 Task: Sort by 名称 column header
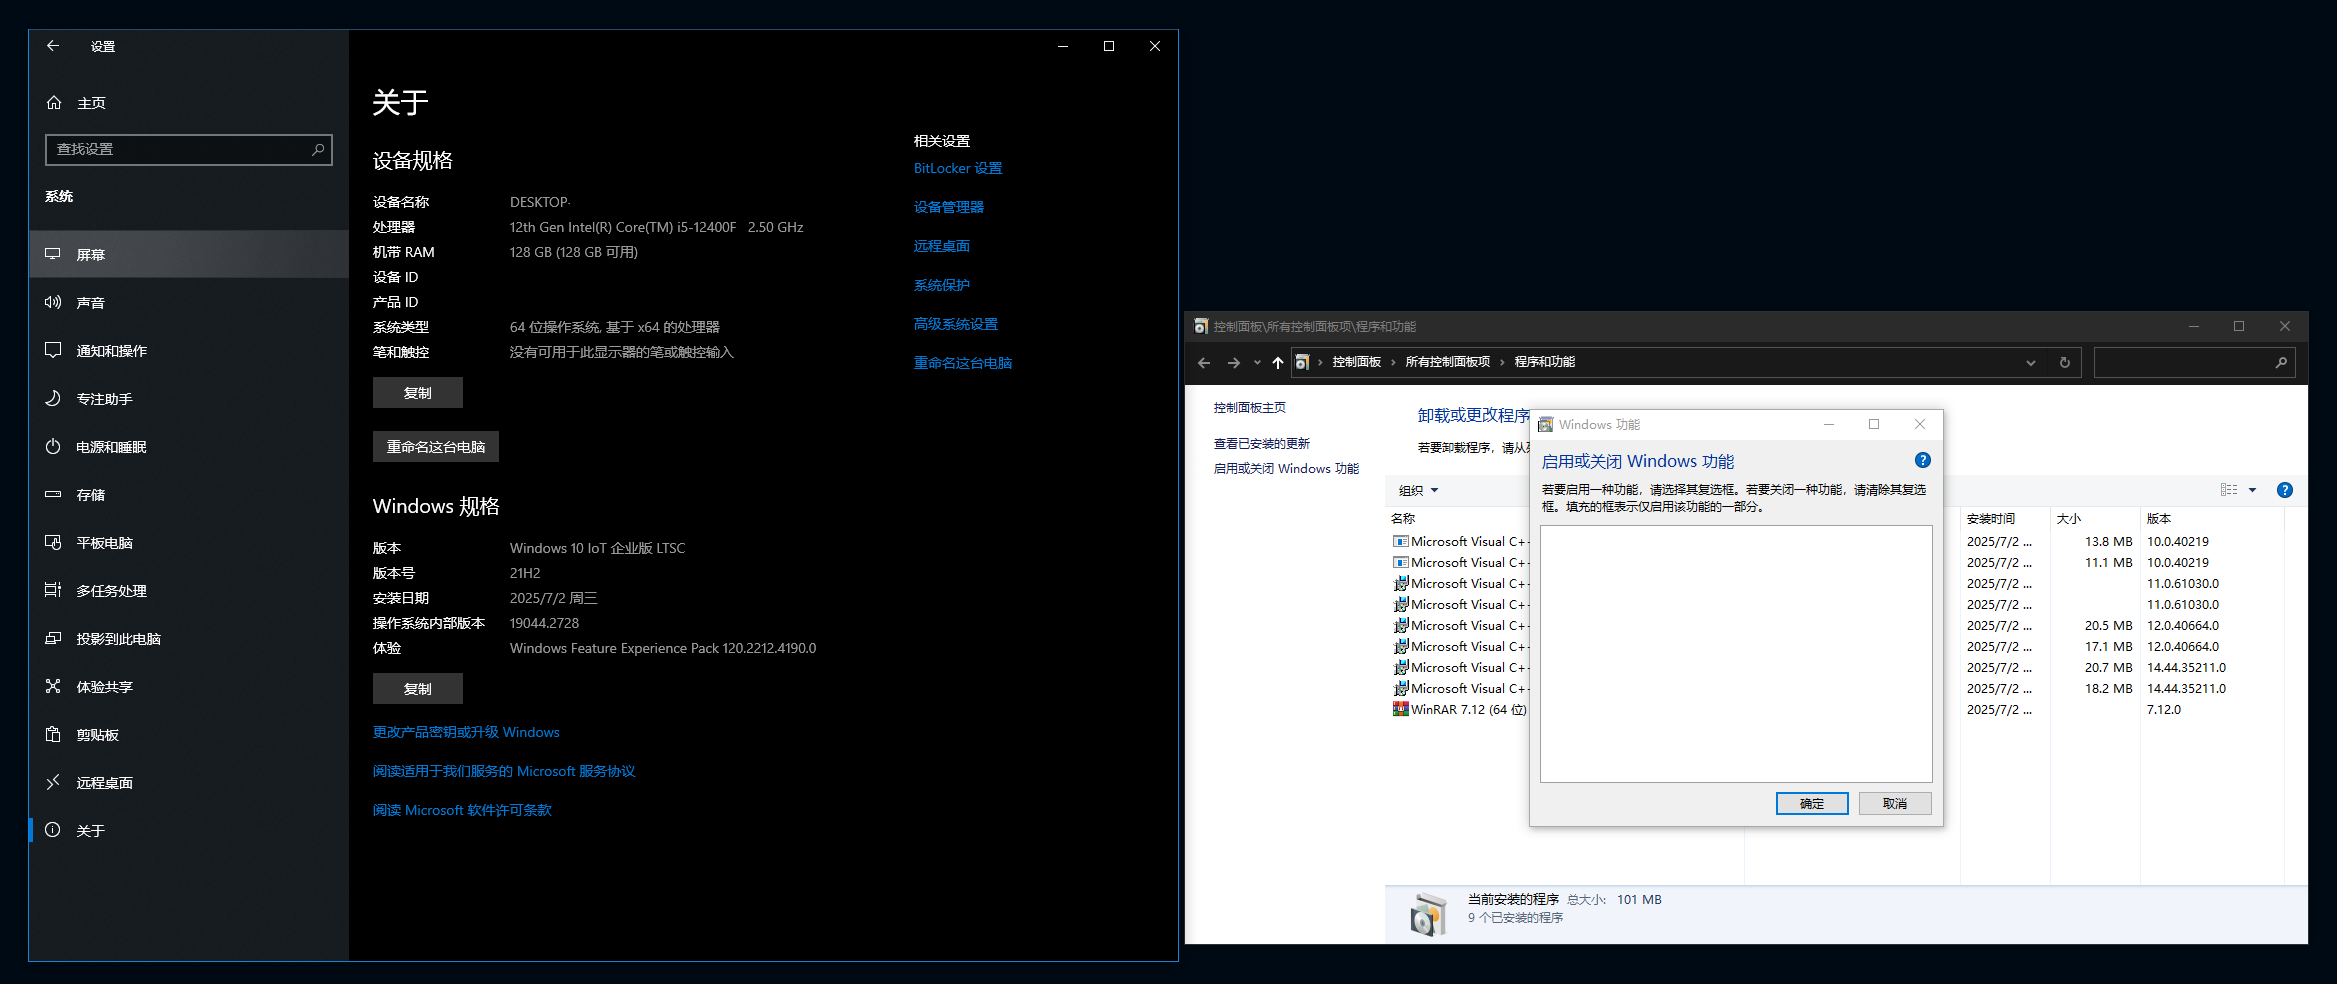point(1403,518)
